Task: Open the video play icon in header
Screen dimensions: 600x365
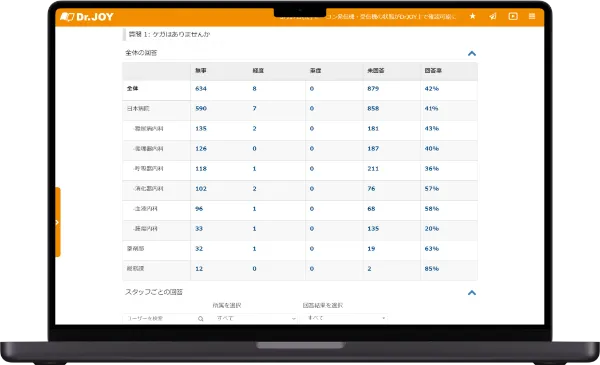Action: pos(513,16)
